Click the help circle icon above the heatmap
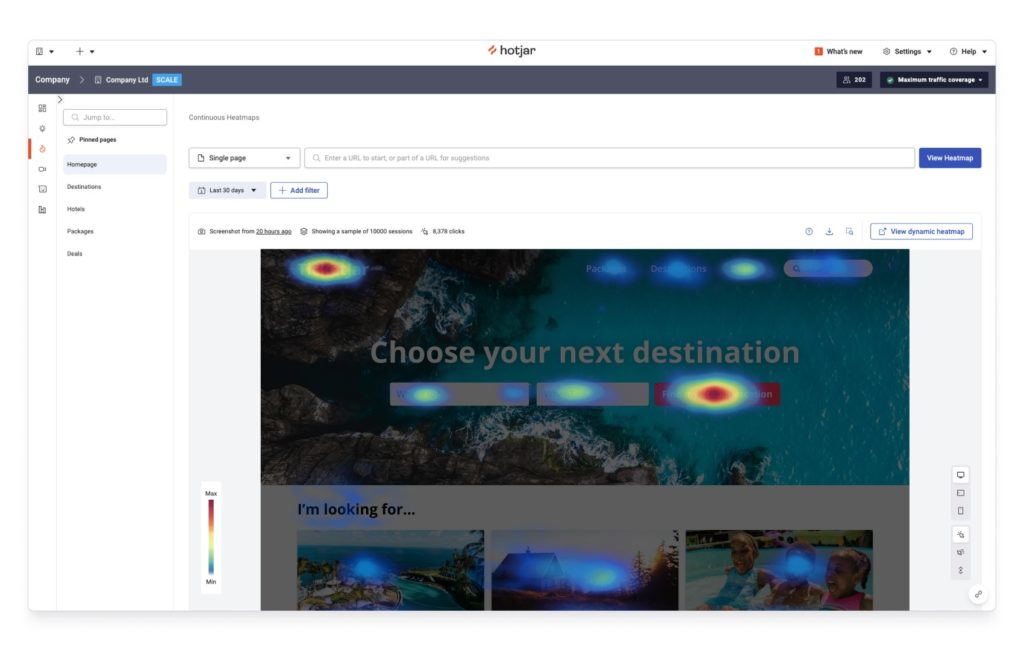Screen dimensions: 1024x651 (808, 230)
